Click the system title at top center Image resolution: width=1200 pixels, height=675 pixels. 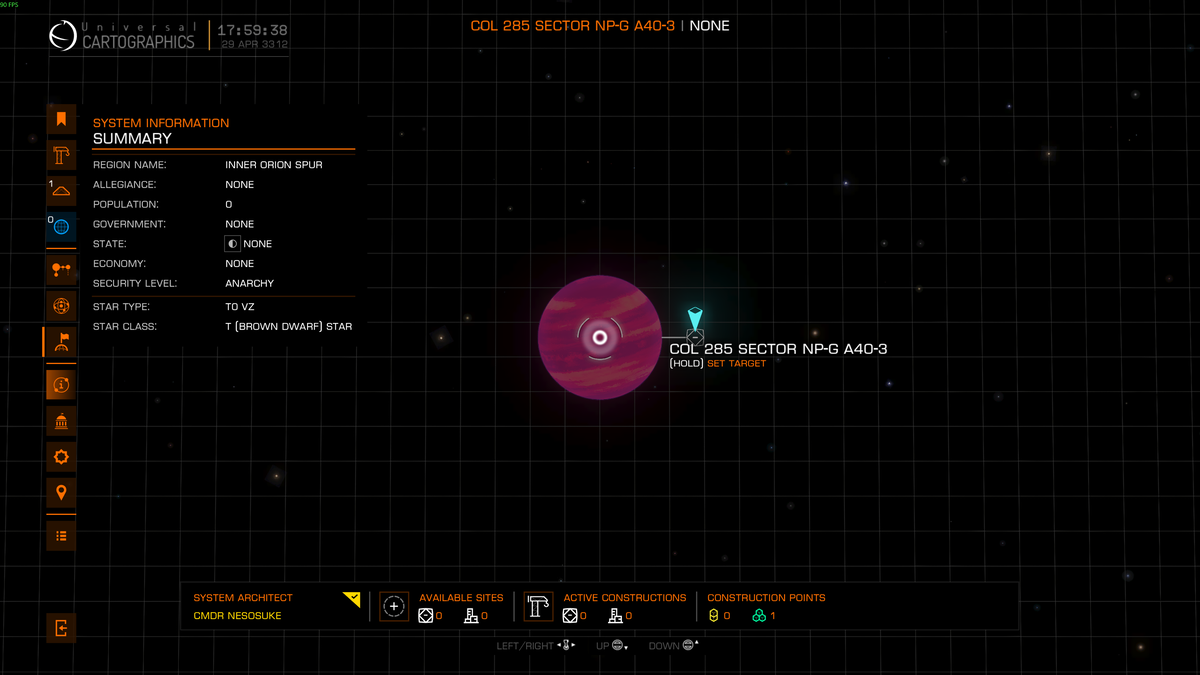point(600,25)
